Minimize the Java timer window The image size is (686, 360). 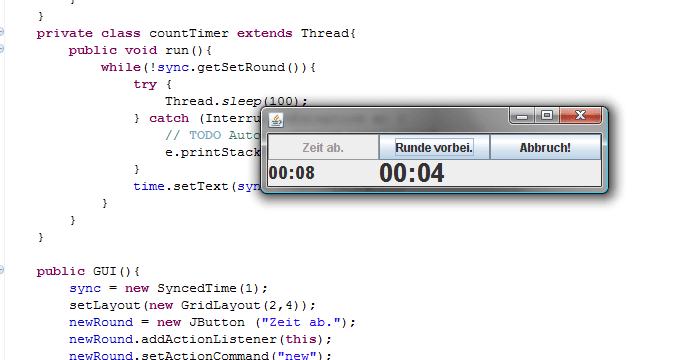[522, 116]
